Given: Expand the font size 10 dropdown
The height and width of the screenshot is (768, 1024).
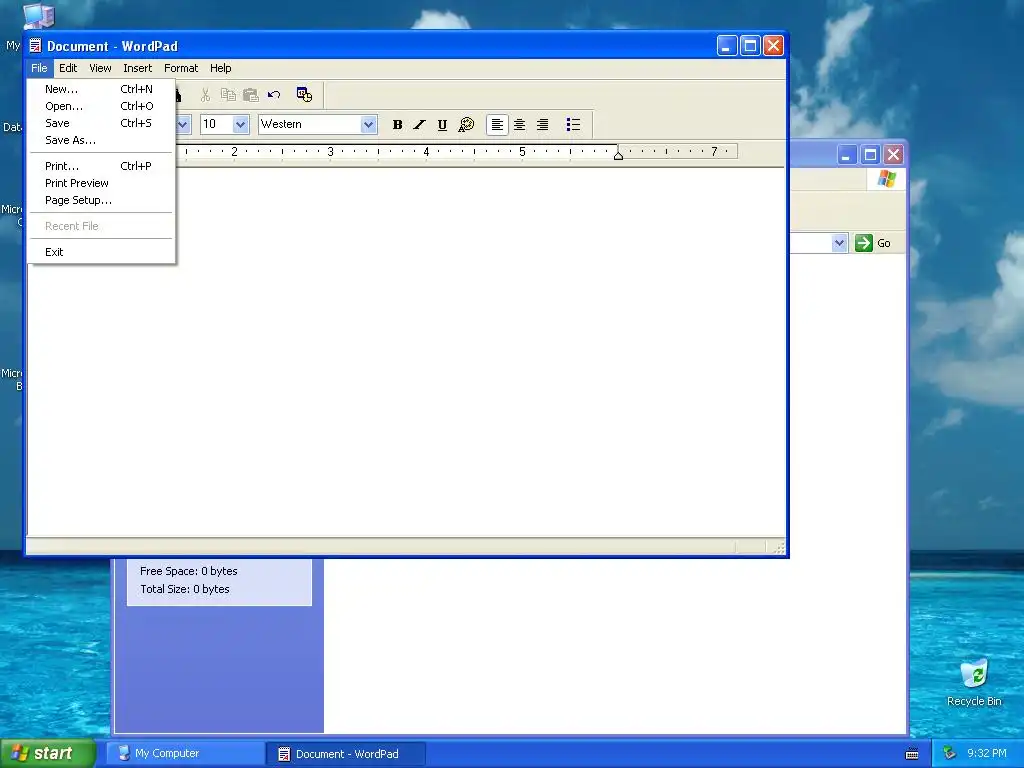Looking at the screenshot, I should click(x=240, y=124).
